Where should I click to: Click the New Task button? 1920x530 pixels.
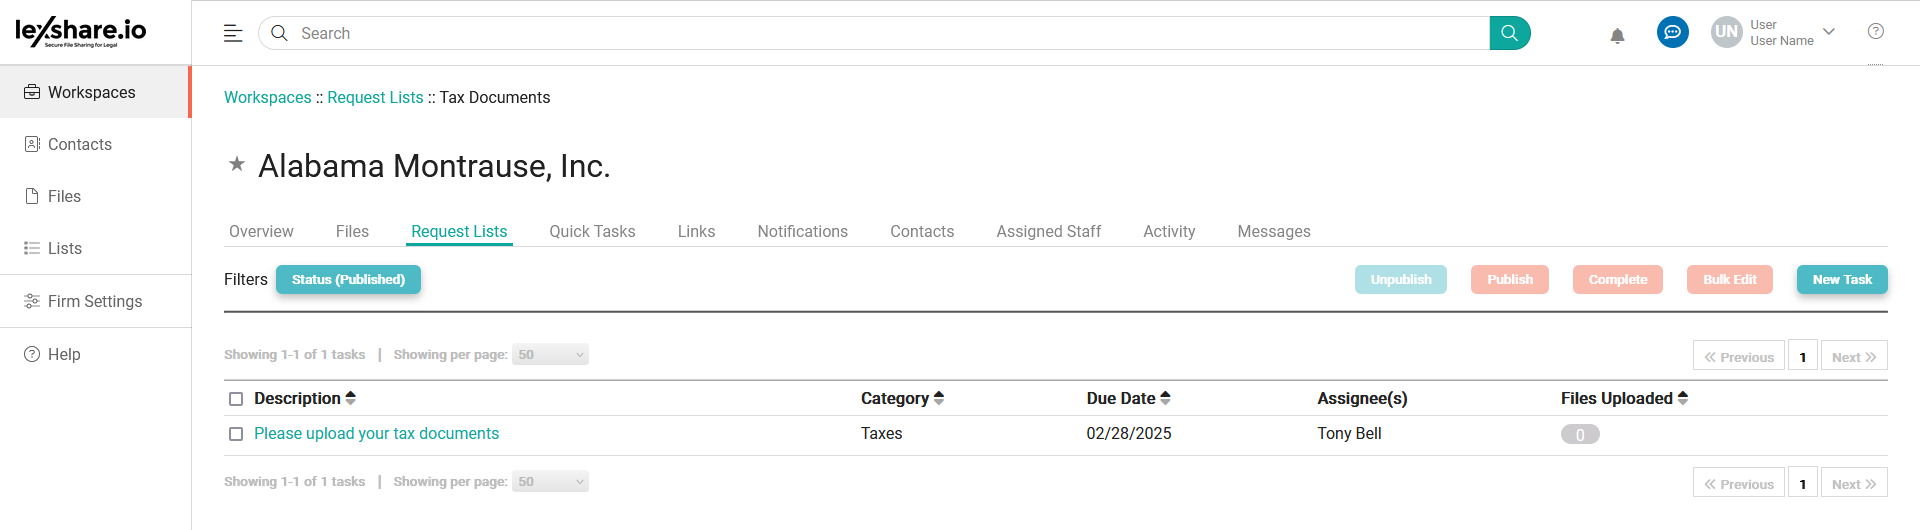(x=1841, y=280)
